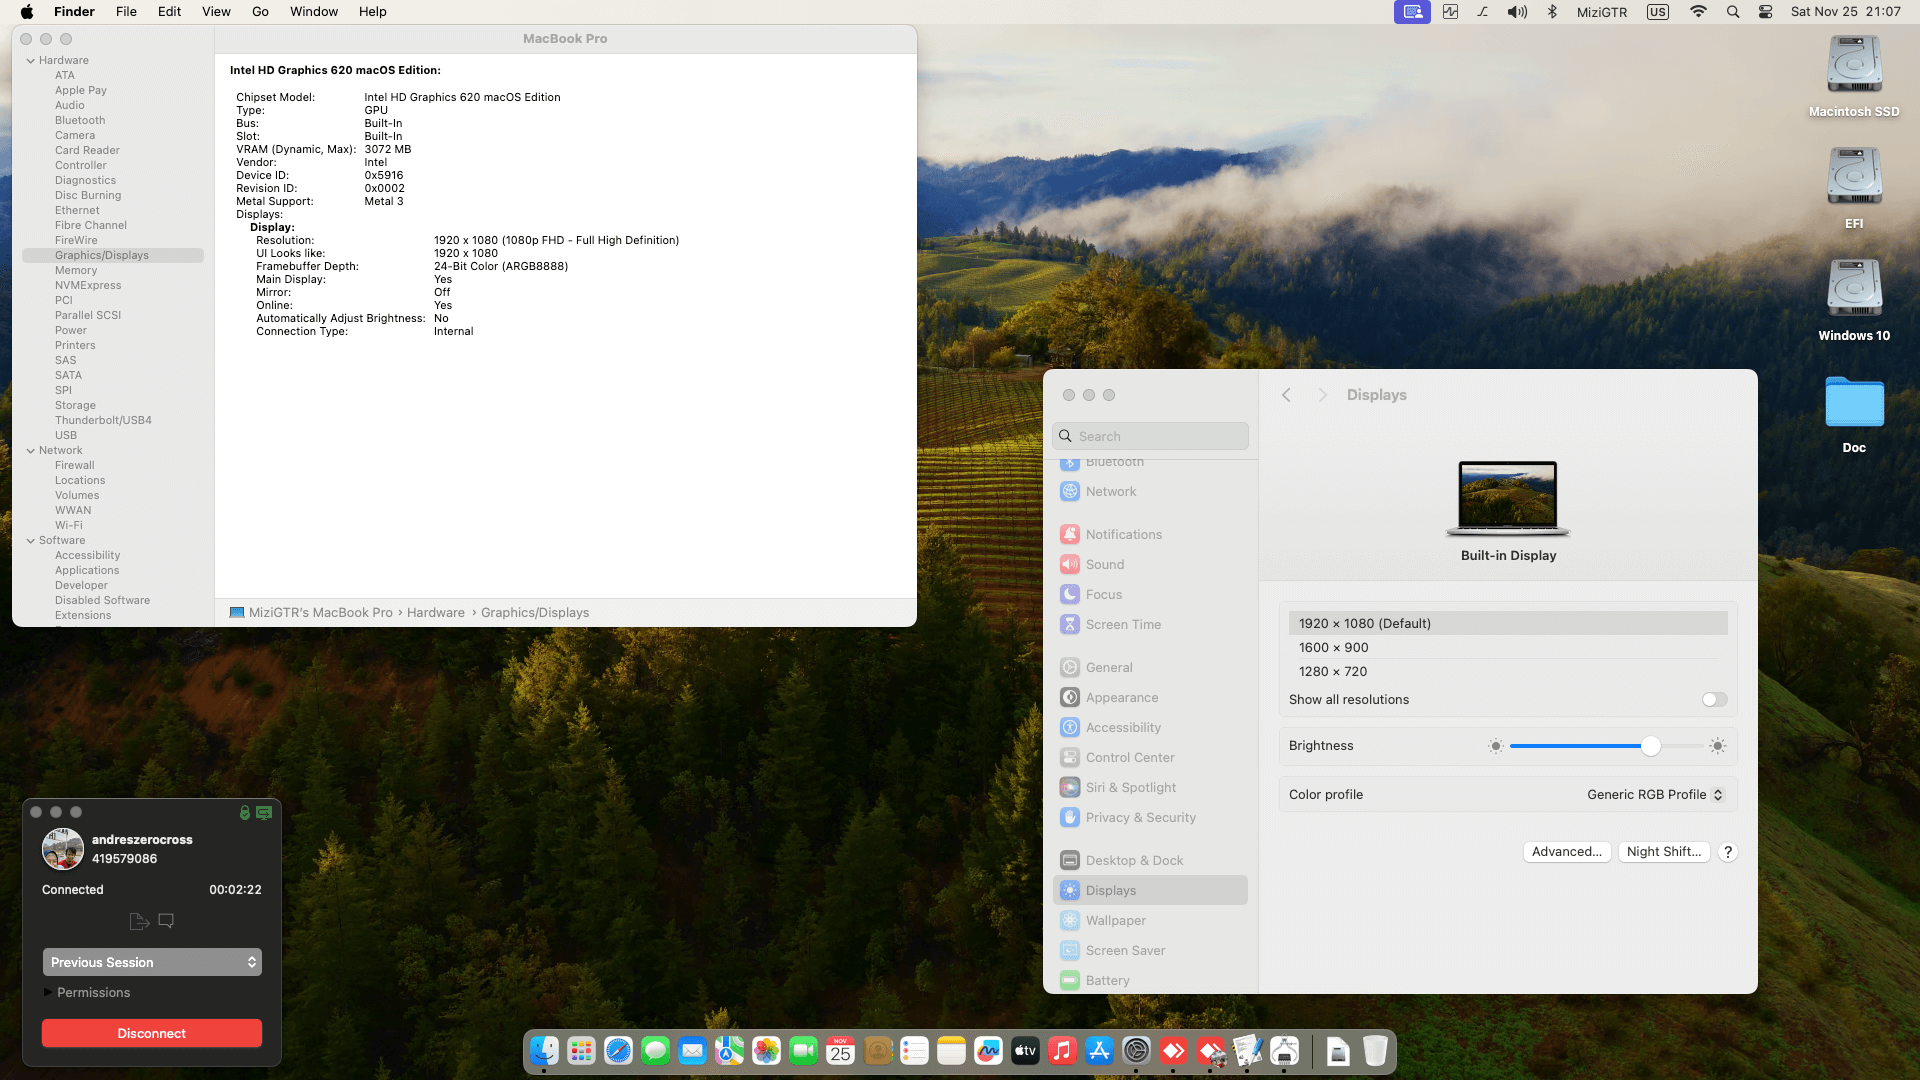Select Thunderbolt/USB4 in System Information sidebar
The width and height of the screenshot is (1920, 1080).
pyautogui.click(x=103, y=421)
